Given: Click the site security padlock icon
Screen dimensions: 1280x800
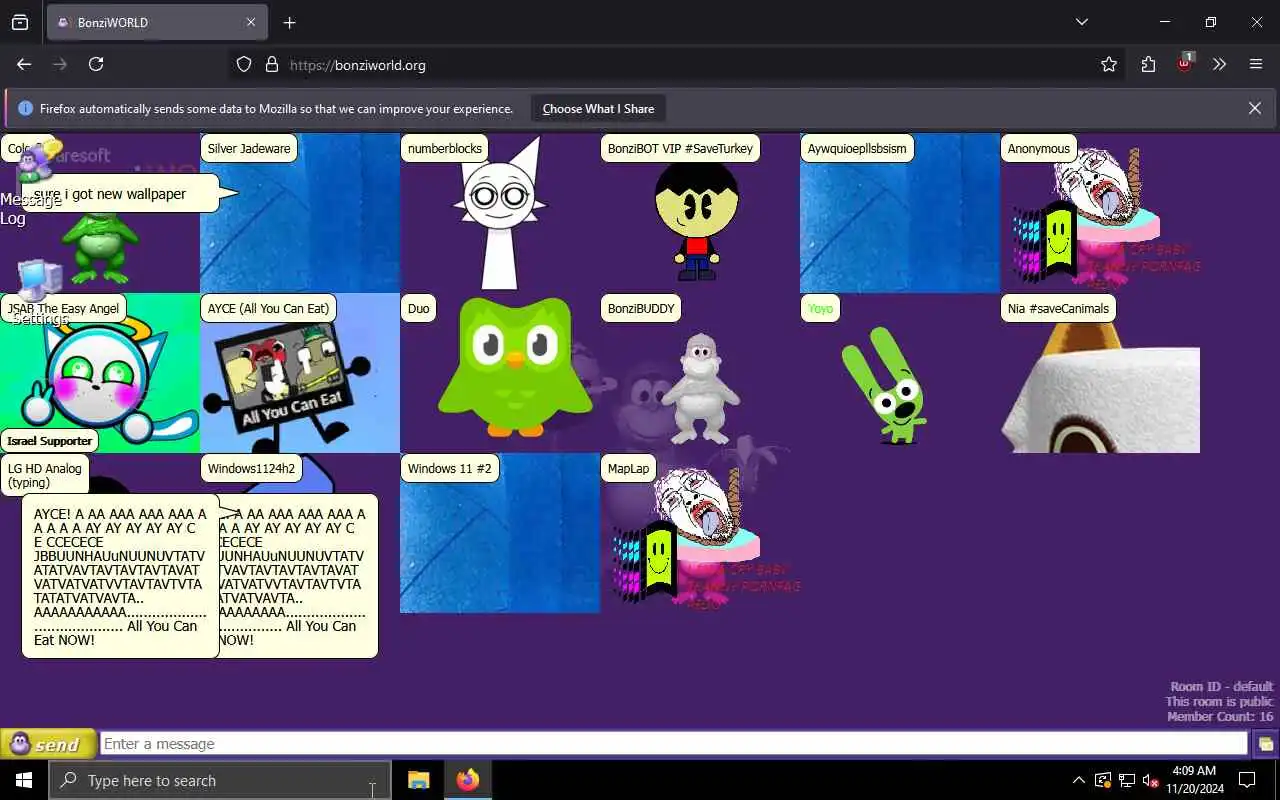Looking at the screenshot, I should [x=271, y=64].
